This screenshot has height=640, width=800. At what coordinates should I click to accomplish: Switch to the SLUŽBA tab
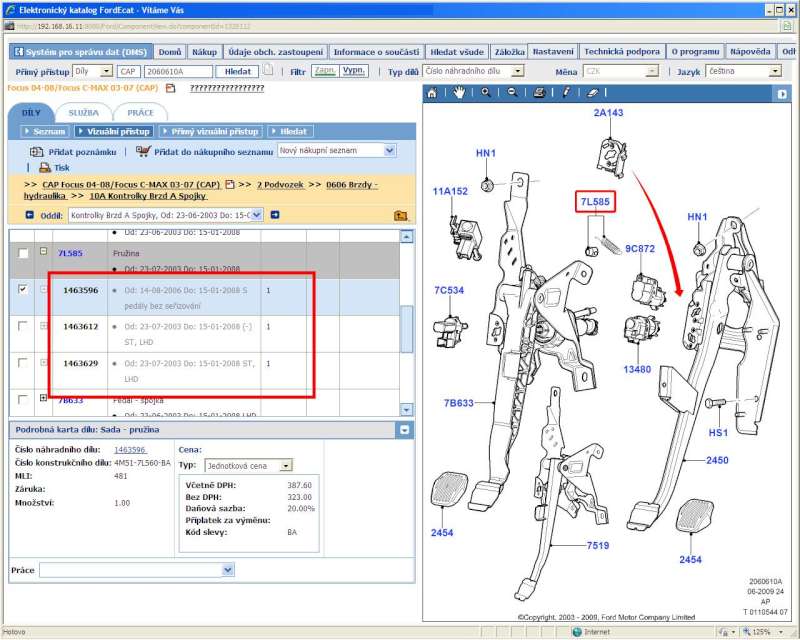click(83, 113)
